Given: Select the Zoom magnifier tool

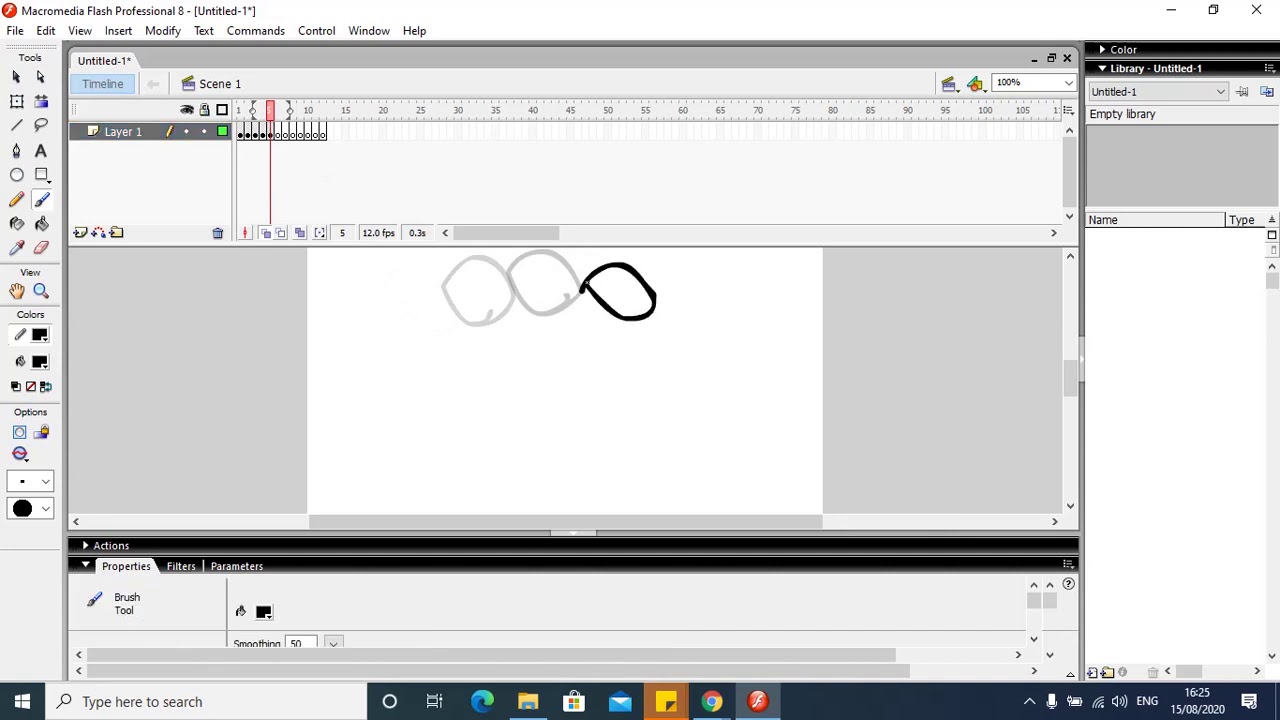Looking at the screenshot, I should (41, 291).
